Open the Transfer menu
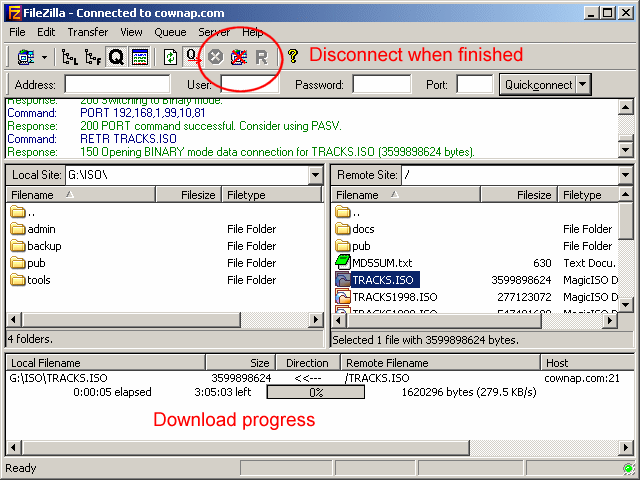Image resolution: width=640 pixels, height=480 pixels. [87, 32]
